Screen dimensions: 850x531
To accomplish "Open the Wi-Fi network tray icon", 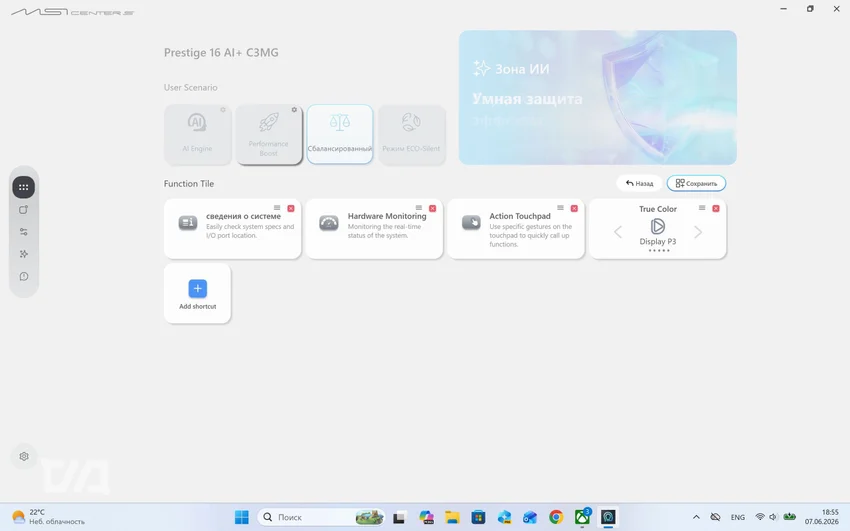I will point(760,517).
